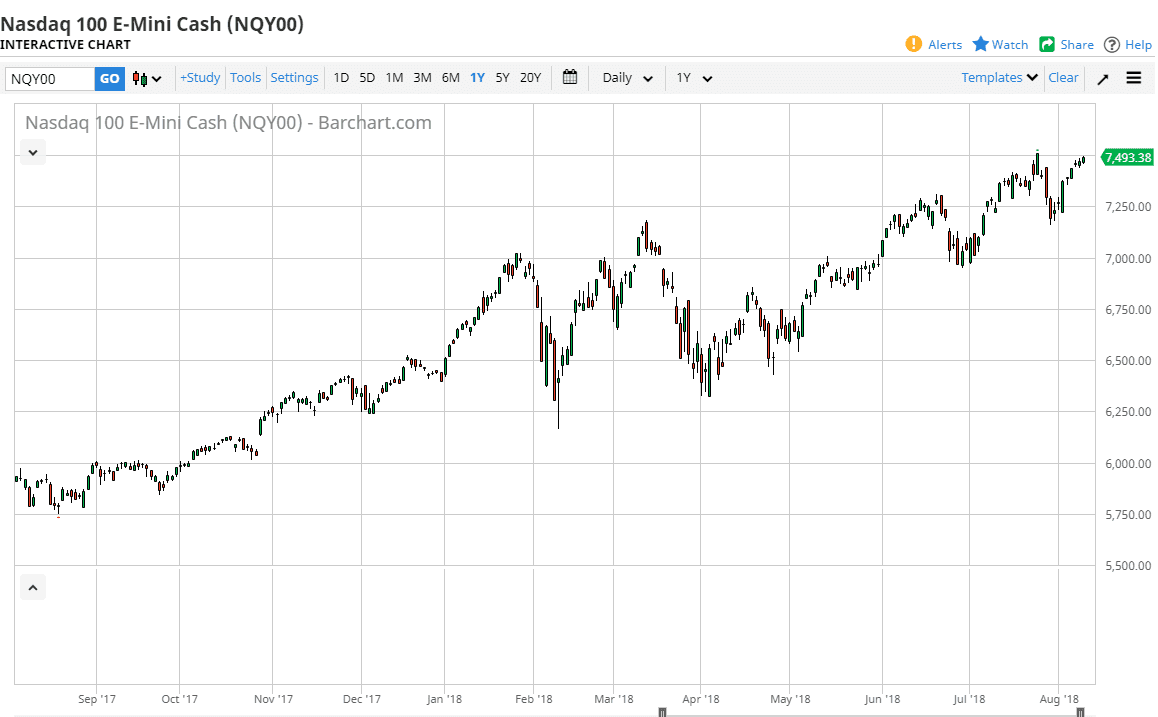Open the Daily frequency dropdown
The image size is (1158, 717).
(x=627, y=78)
